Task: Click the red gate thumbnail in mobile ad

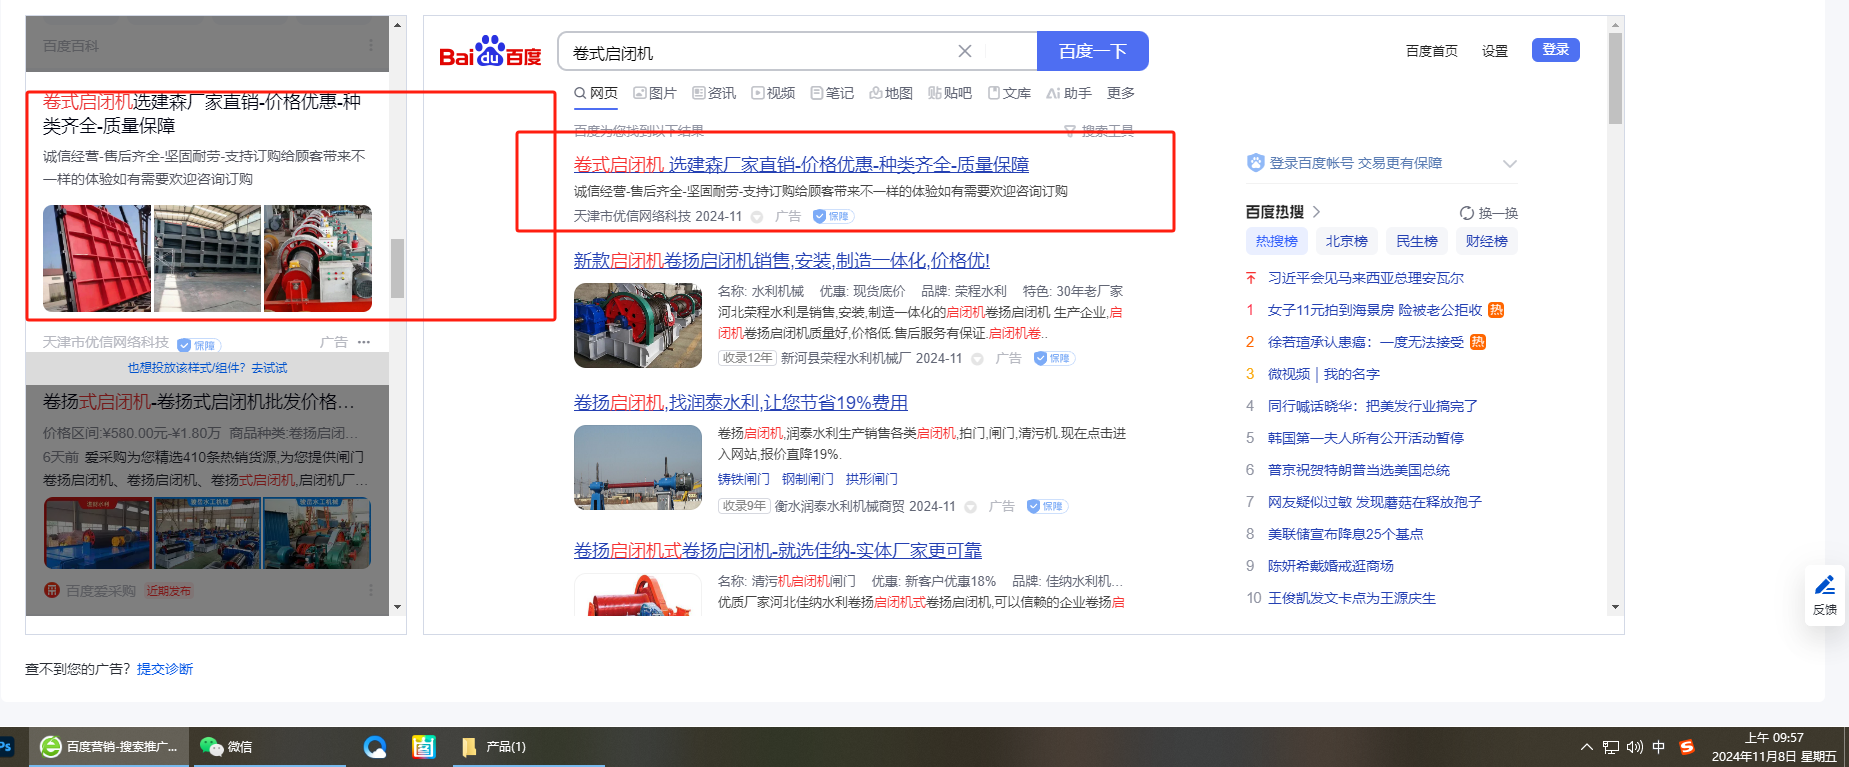Action: click(x=97, y=258)
